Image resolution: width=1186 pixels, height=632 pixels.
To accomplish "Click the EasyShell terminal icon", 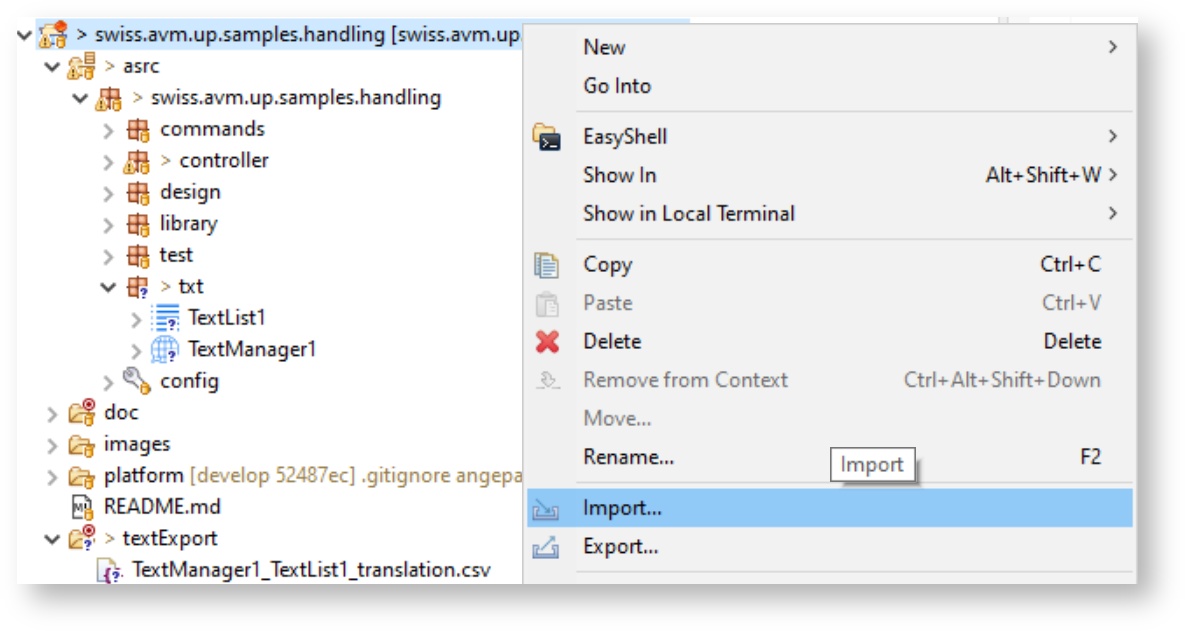I will (x=547, y=137).
